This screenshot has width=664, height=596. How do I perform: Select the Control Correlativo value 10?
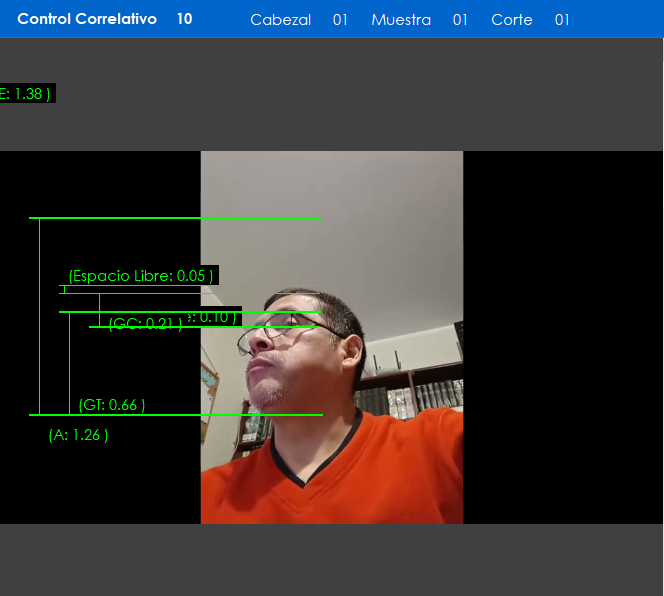click(x=184, y=19)
